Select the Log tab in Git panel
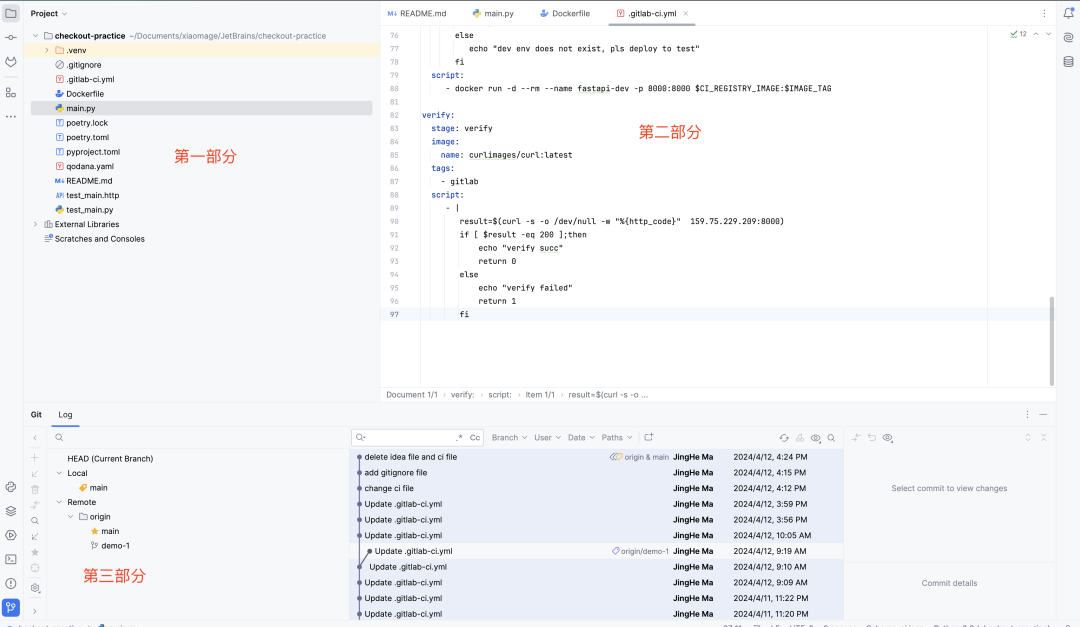The height and width of the screenshot is (627, 1080). click(65, 415)
